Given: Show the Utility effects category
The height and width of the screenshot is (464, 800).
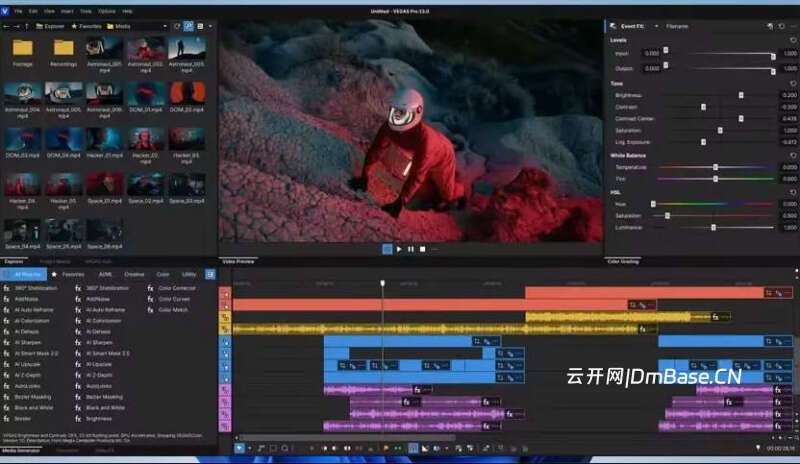Looking at the screenshot, I should [189, 275].
